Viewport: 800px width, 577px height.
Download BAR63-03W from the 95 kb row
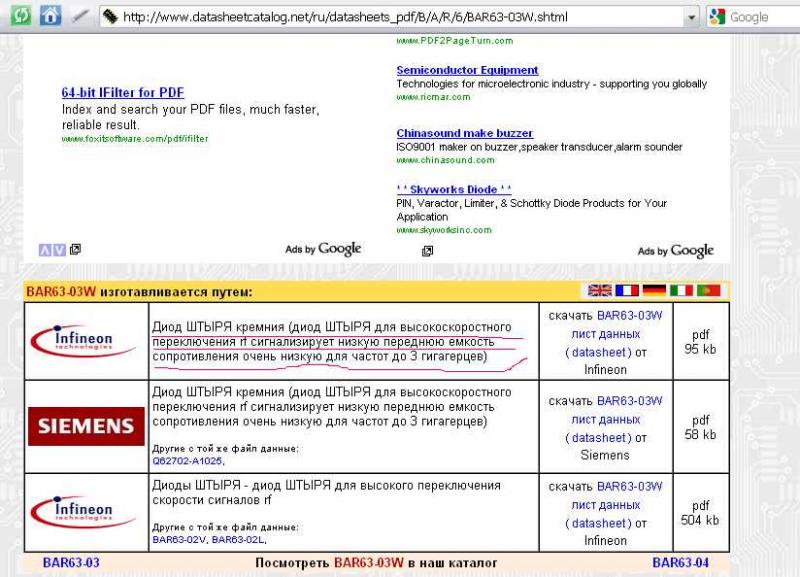click(x=630, y=316)
